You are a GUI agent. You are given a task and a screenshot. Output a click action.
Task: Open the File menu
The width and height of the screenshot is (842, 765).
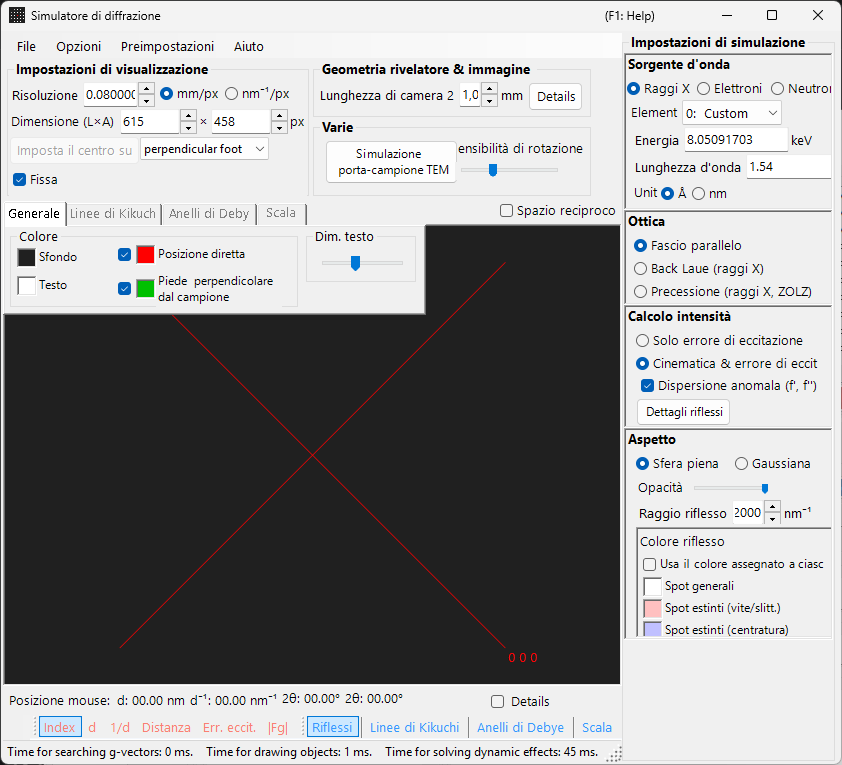click(26, 47)
